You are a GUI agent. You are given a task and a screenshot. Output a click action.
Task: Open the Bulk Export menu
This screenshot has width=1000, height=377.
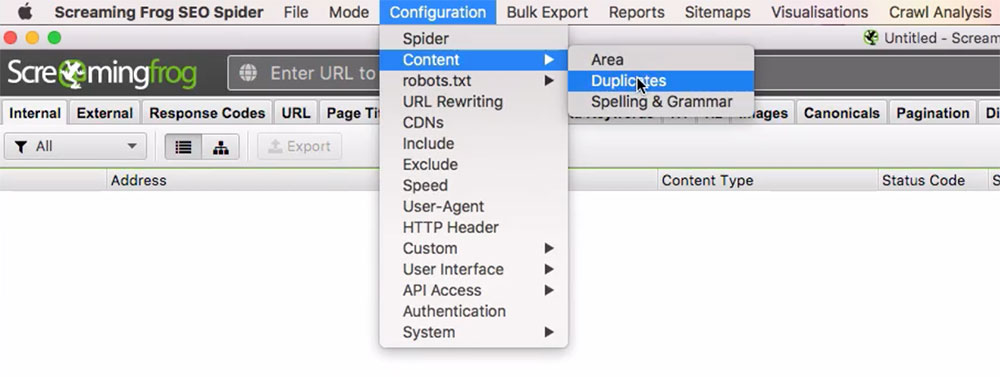pos(547,12)
